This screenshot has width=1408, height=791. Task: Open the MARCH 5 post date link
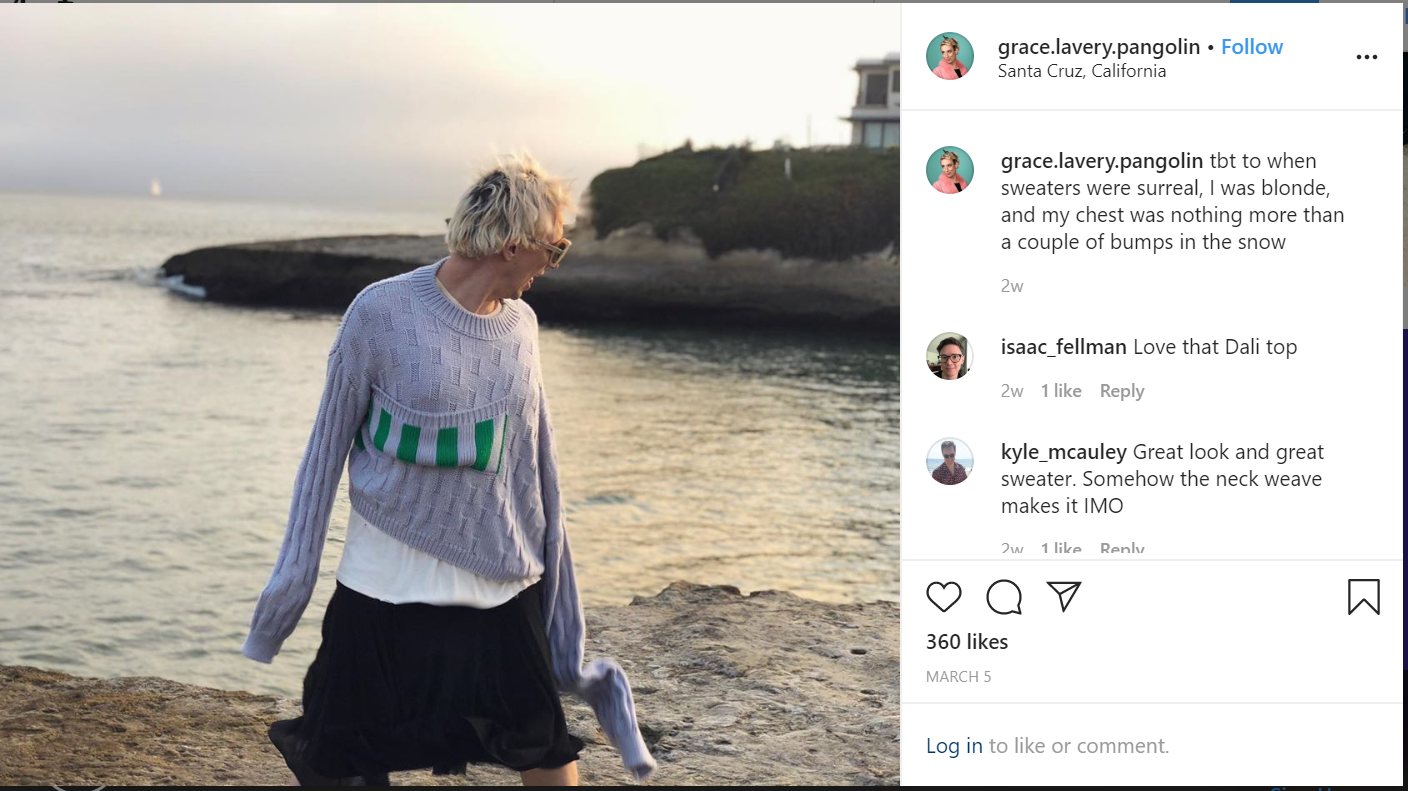[959, 677]
